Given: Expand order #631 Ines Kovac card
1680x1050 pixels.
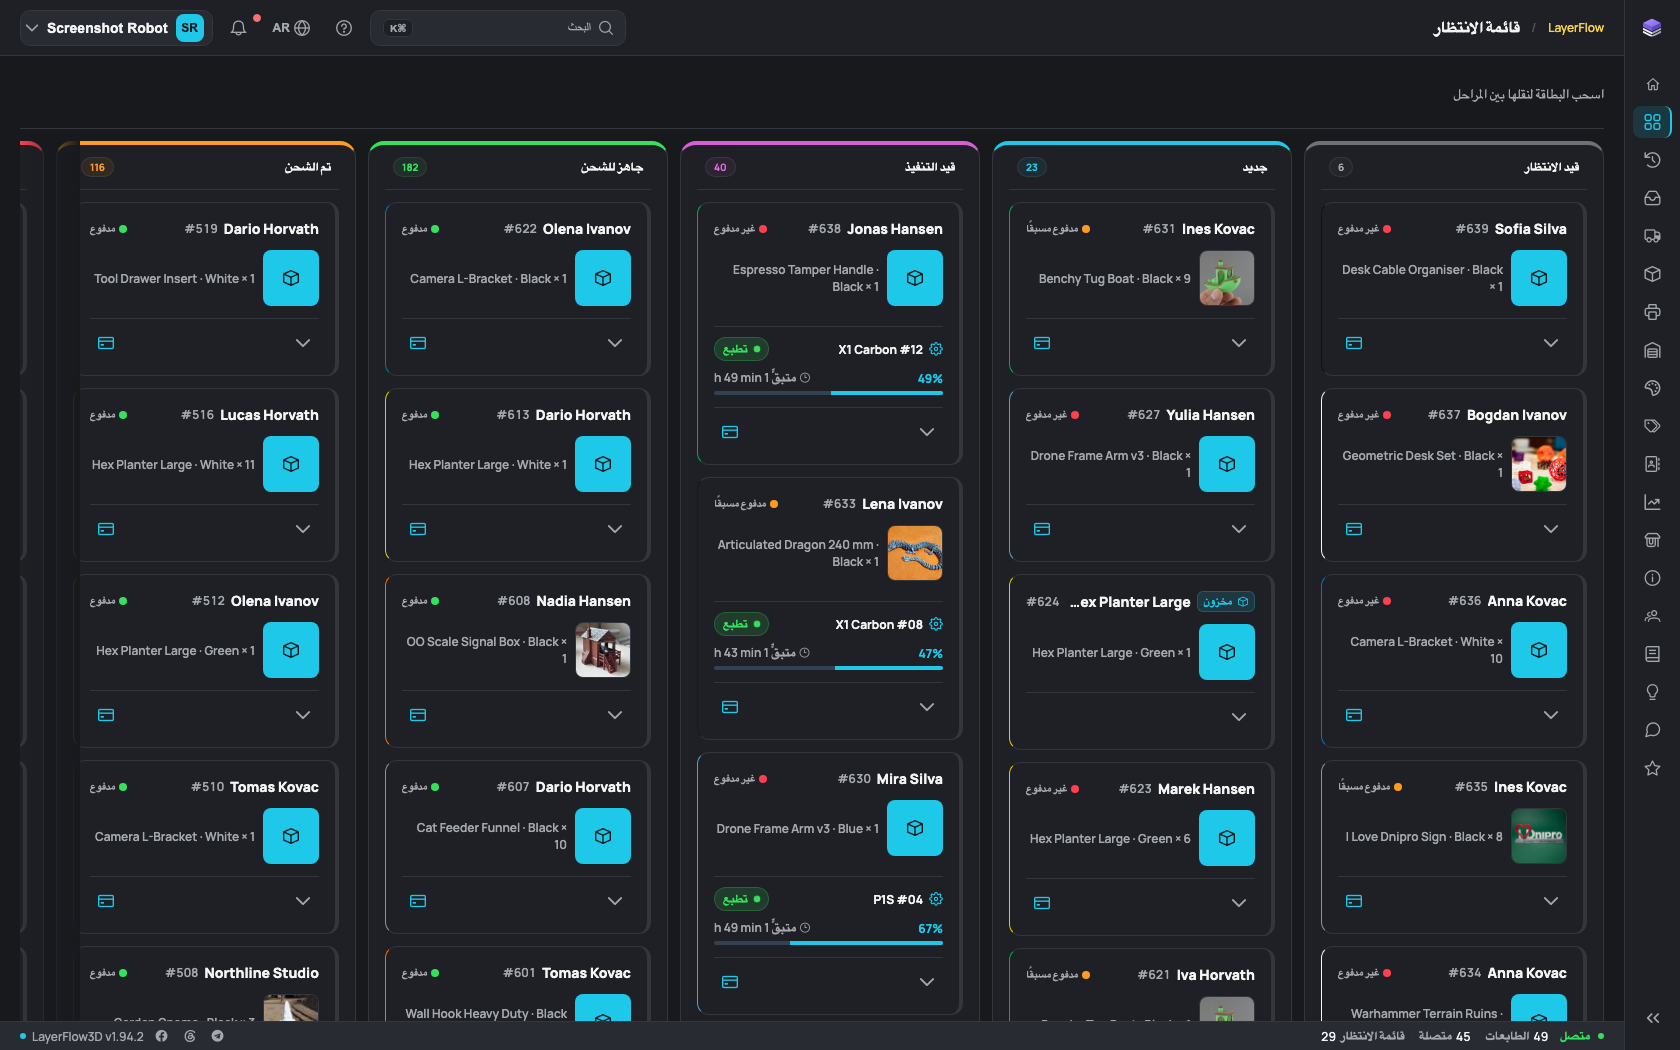Looking at the screenshot, I should tap(1239, 343).
